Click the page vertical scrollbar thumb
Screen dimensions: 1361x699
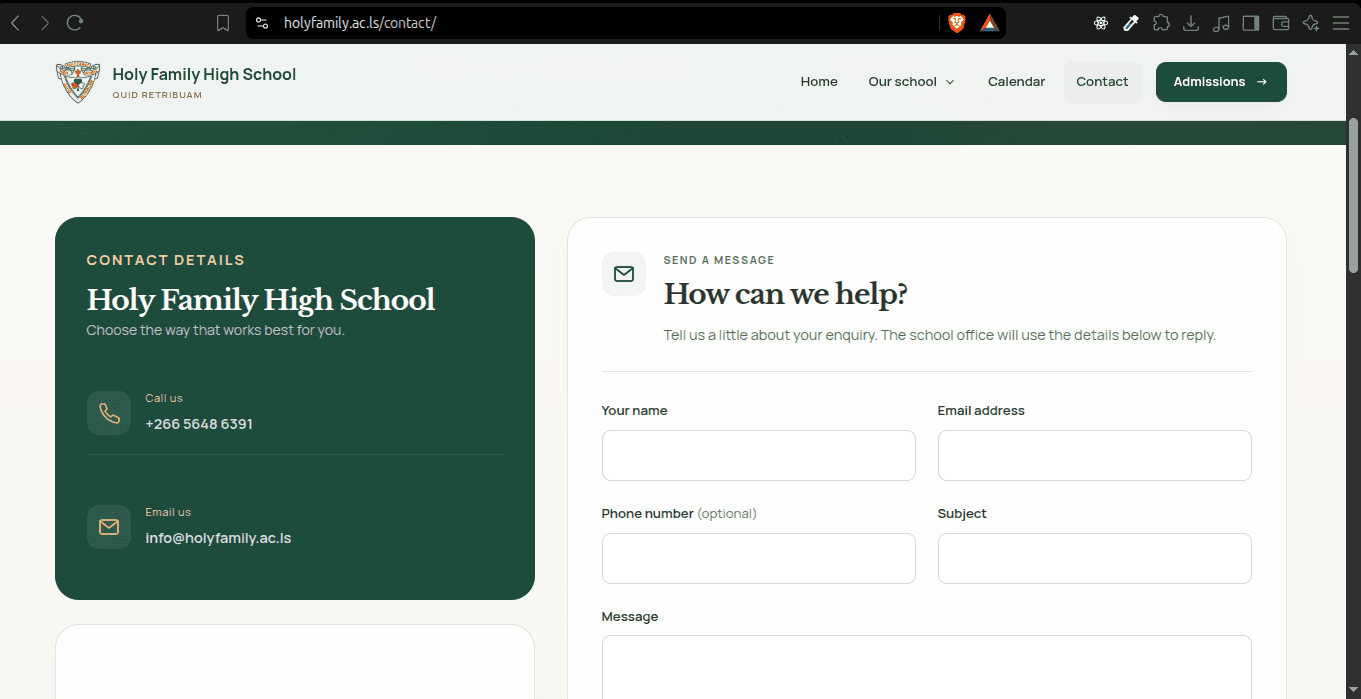point(1354,195)
